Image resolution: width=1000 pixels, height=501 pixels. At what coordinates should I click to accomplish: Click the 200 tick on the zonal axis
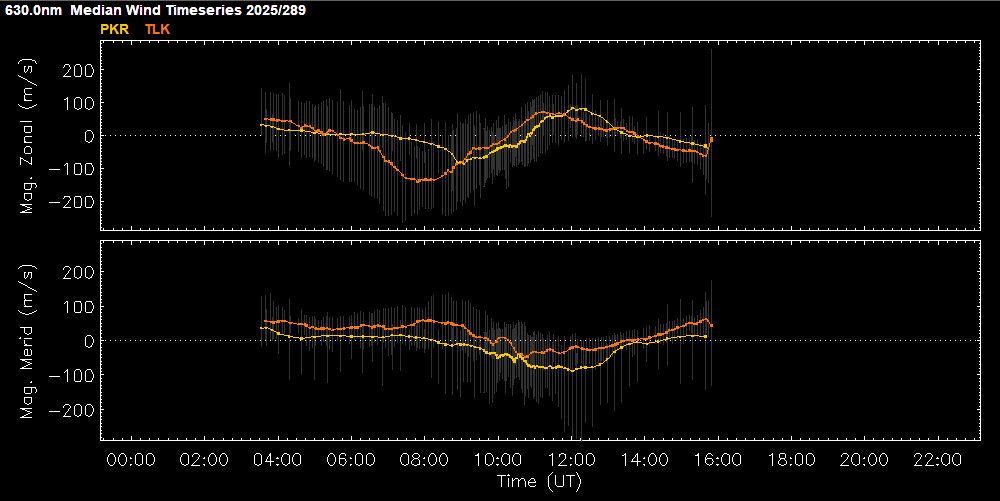point(80,70)
